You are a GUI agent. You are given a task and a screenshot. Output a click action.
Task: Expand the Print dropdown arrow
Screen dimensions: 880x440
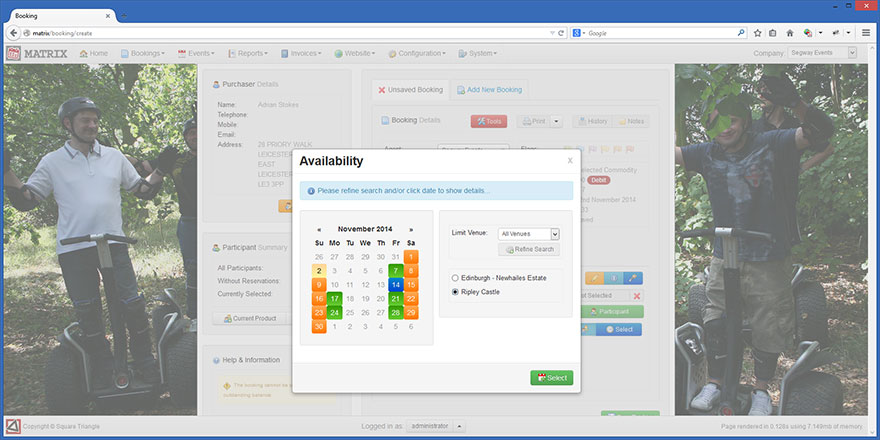[x=556, y=121]
